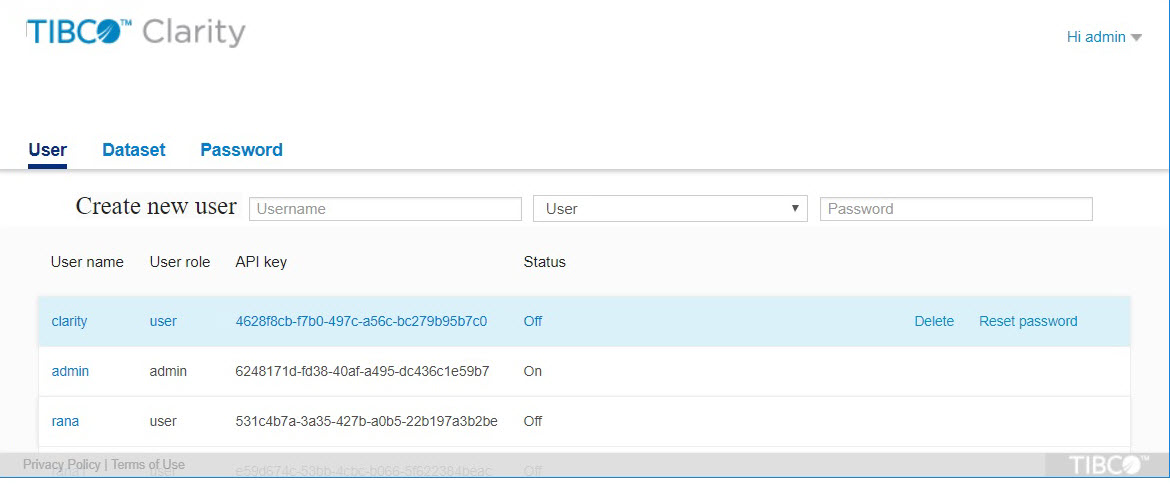This screenshot has height=484, width=1170.
Task: Open the Hi admin account menu
Action: click(1104, 37)
